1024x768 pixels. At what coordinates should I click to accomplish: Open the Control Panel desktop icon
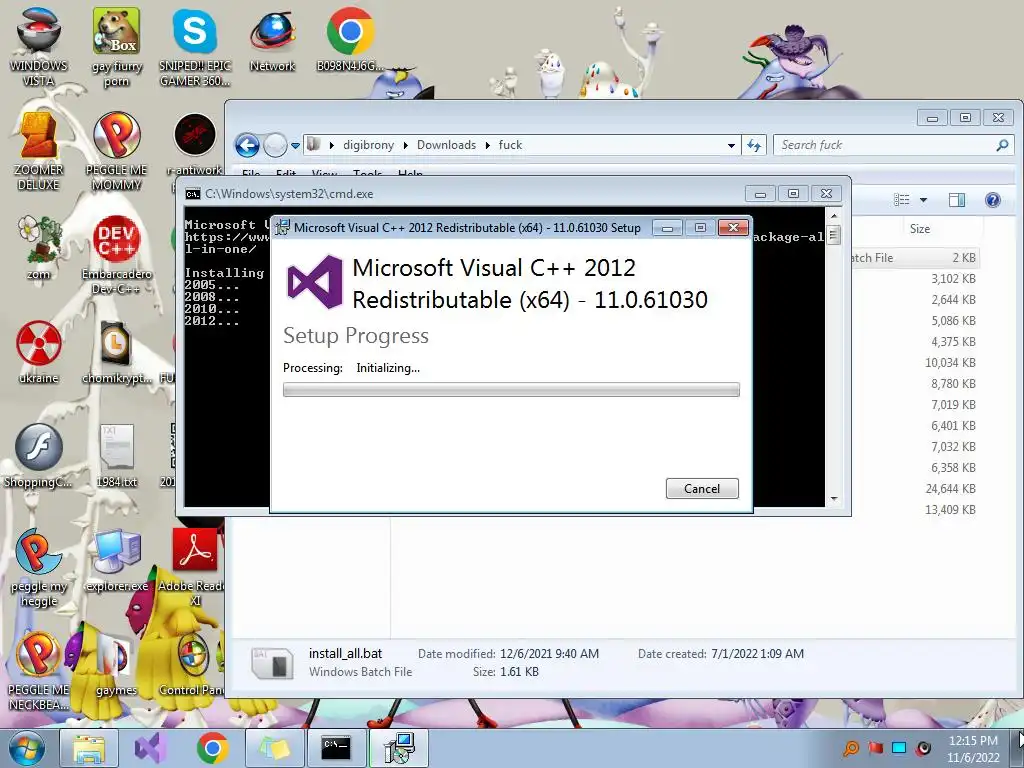tap(193, 664)
